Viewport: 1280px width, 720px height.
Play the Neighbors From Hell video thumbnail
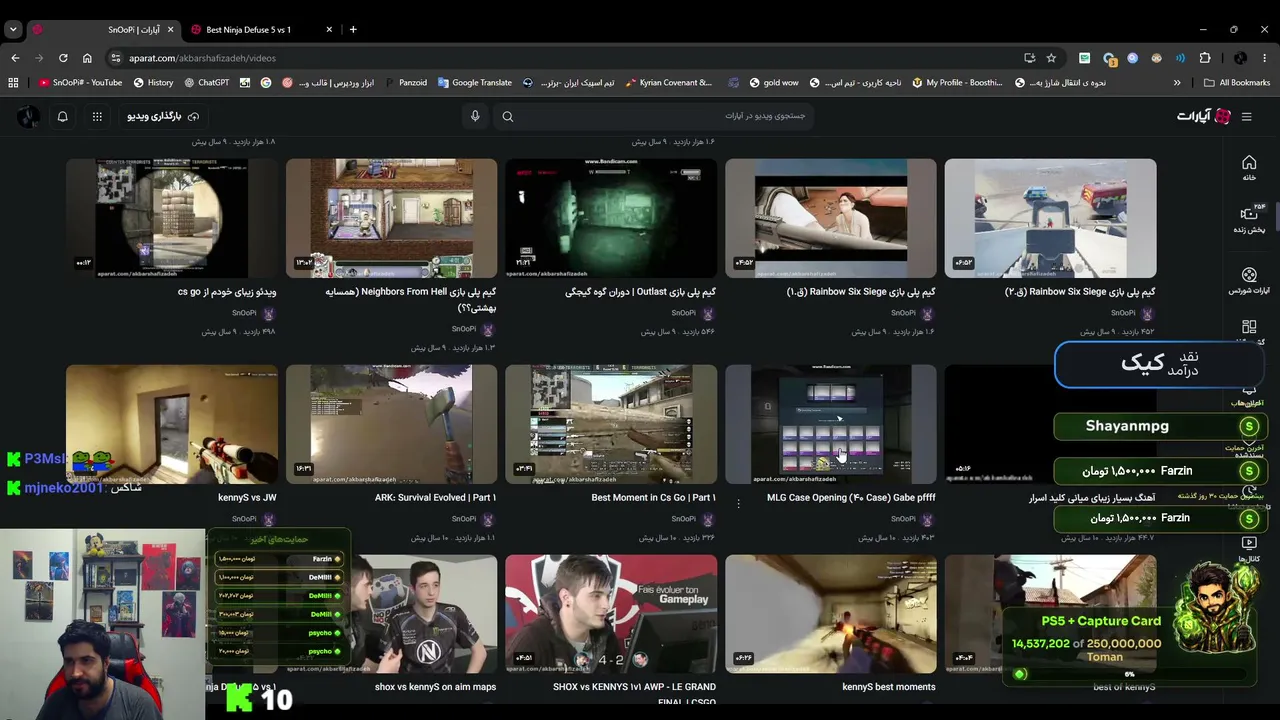tap(391, 218)
